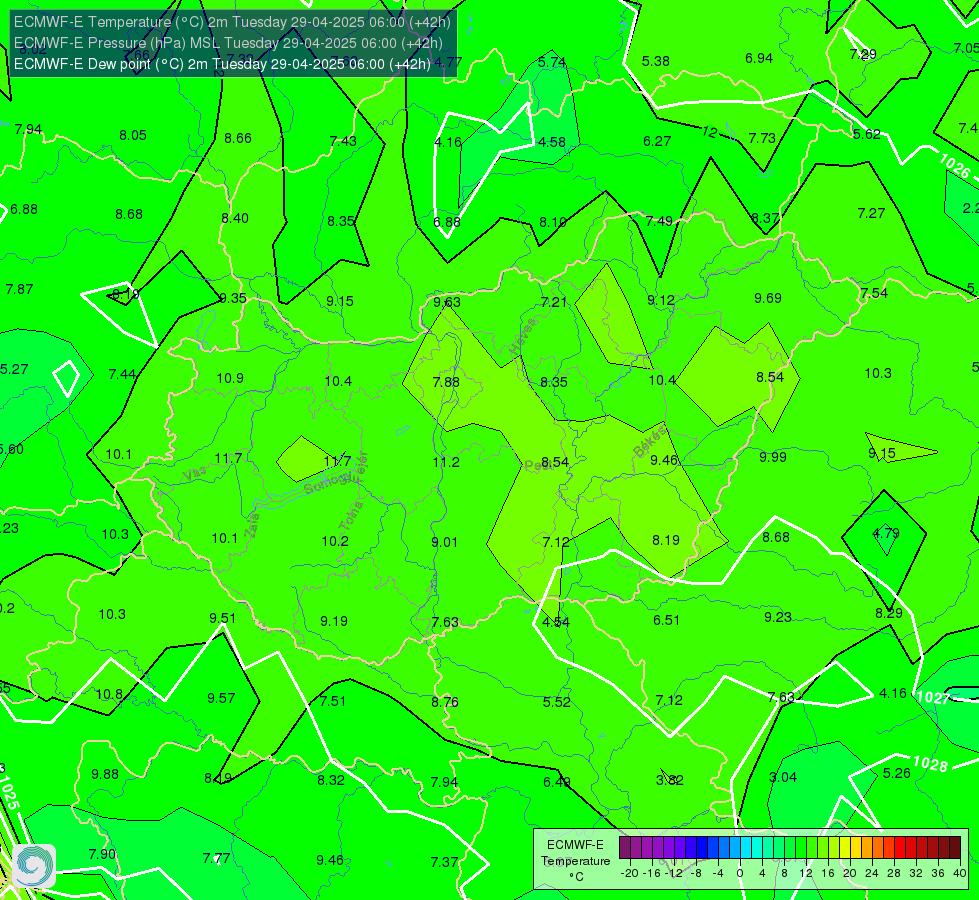Image resolution: width=979 pixels, height=900 pixels.
Task: Click the 10.2 dew point value
Action: 335,541
